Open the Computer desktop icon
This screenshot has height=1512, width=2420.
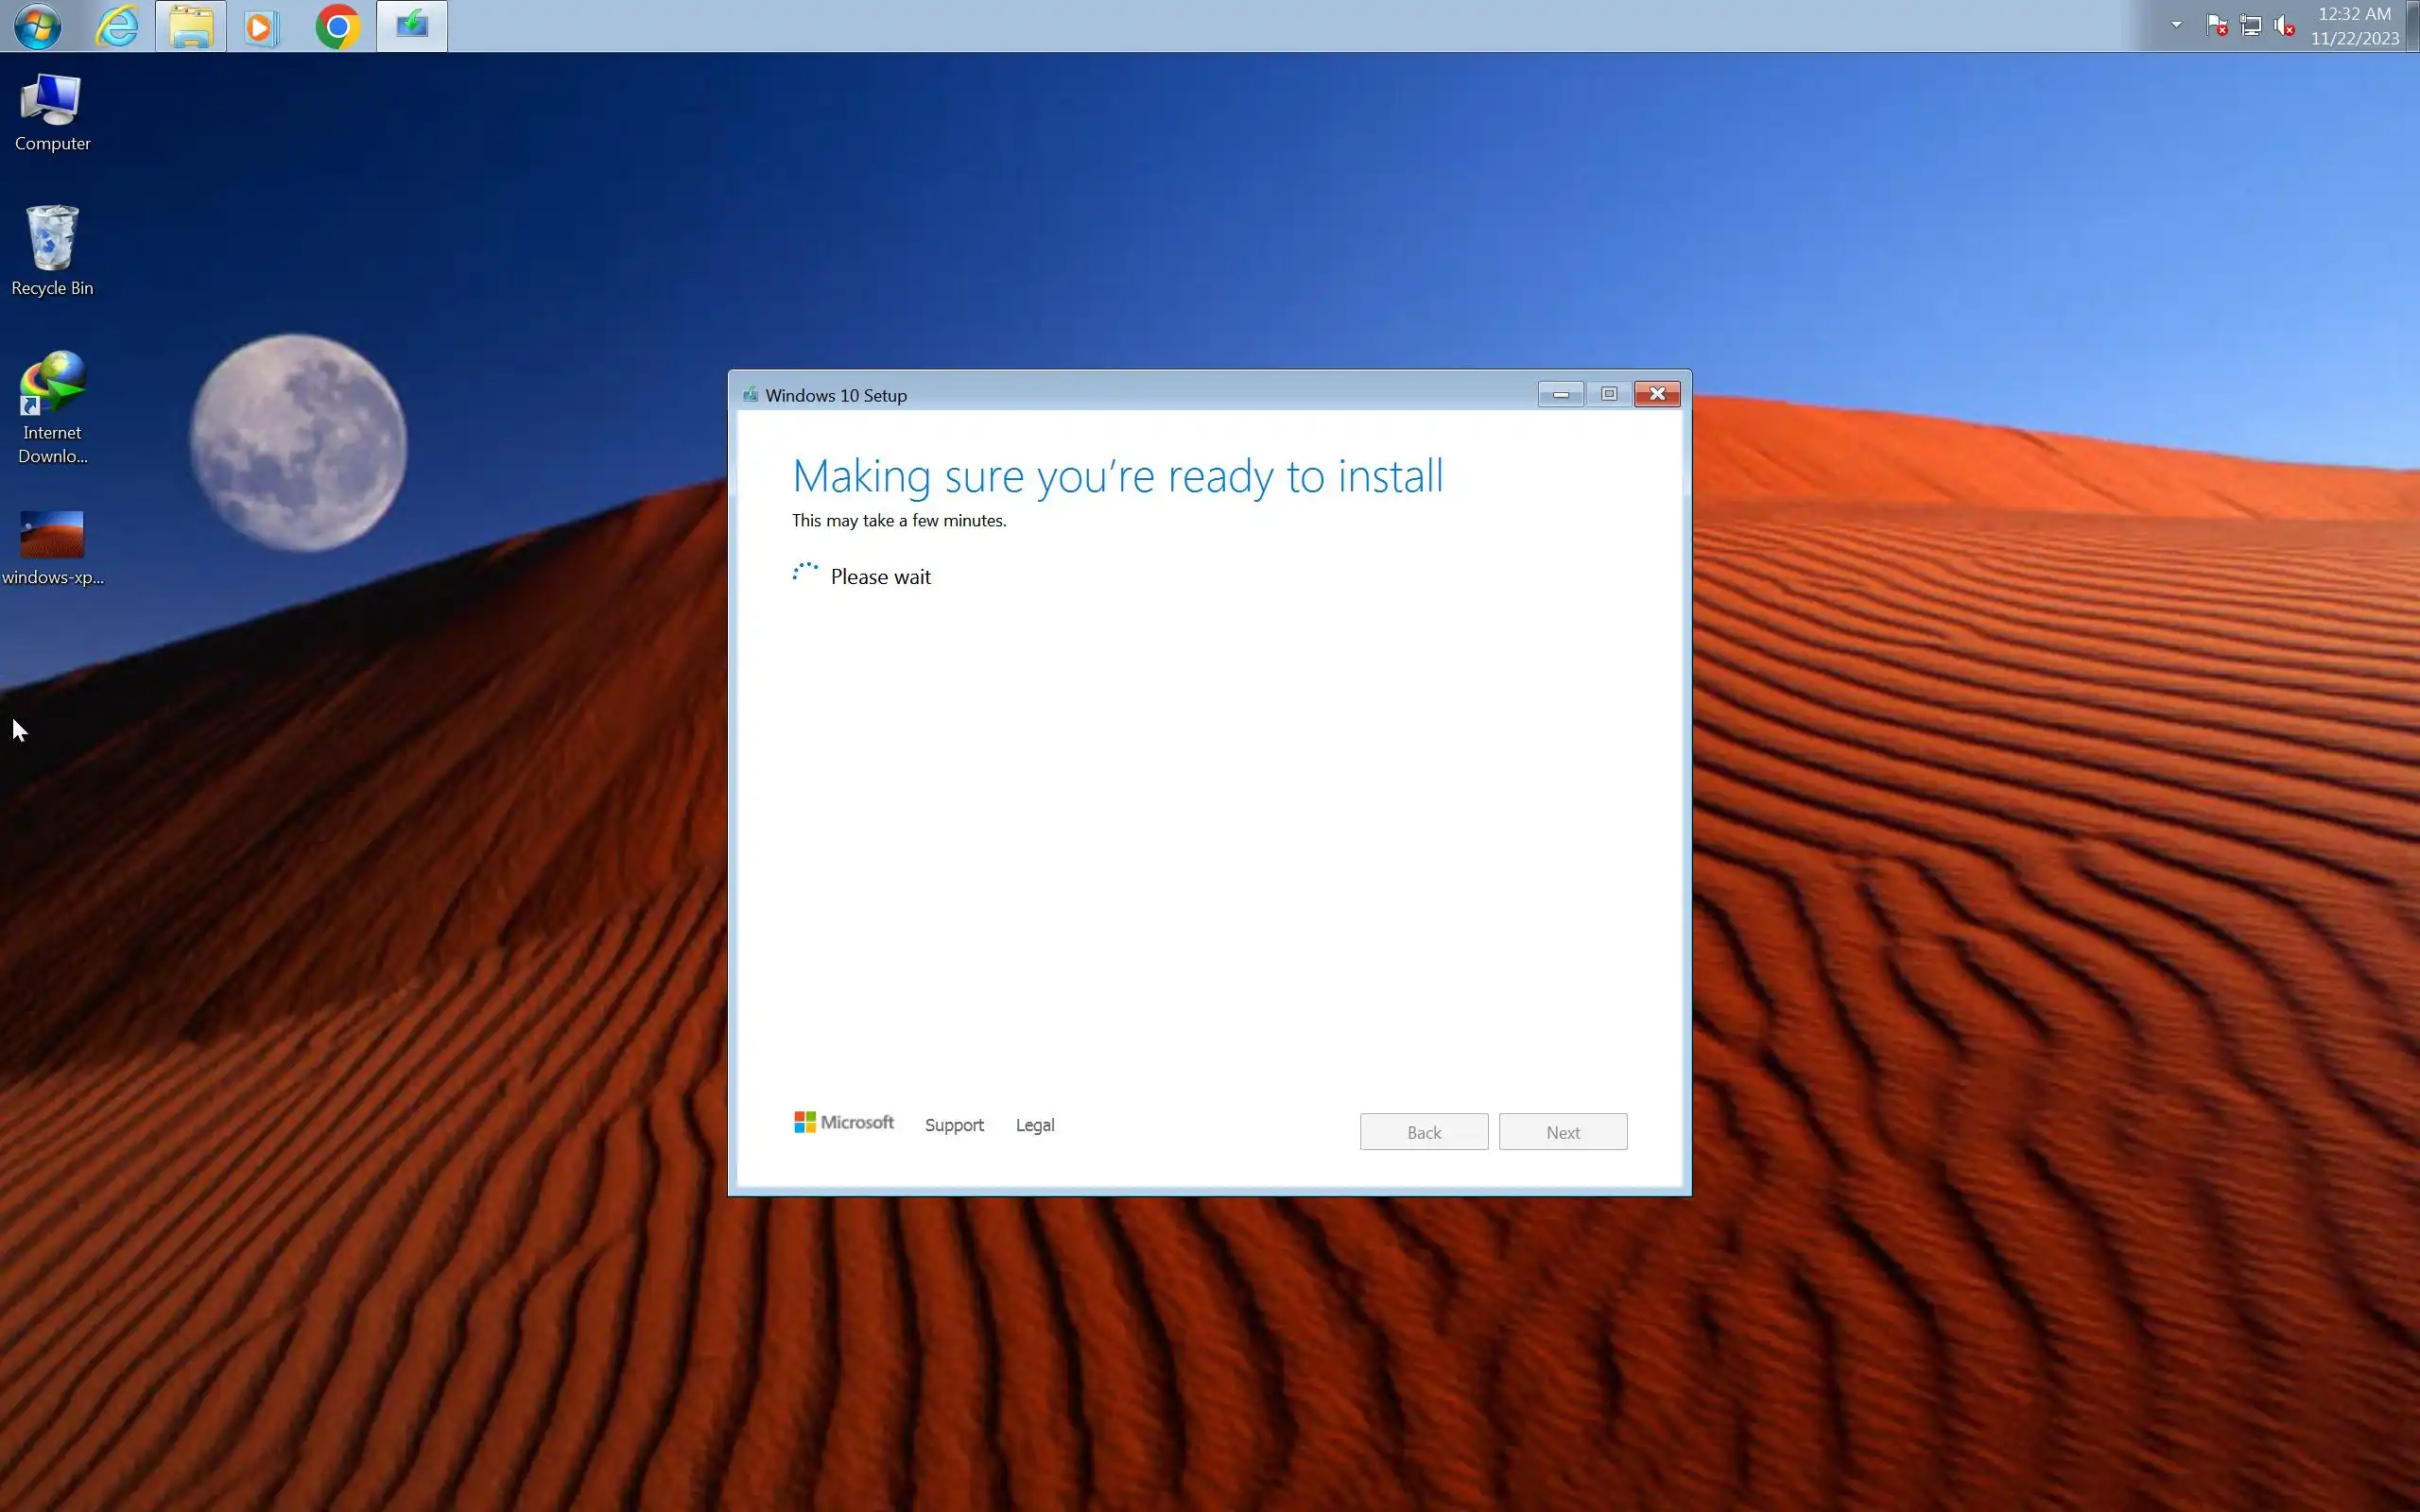click(52, 111)
